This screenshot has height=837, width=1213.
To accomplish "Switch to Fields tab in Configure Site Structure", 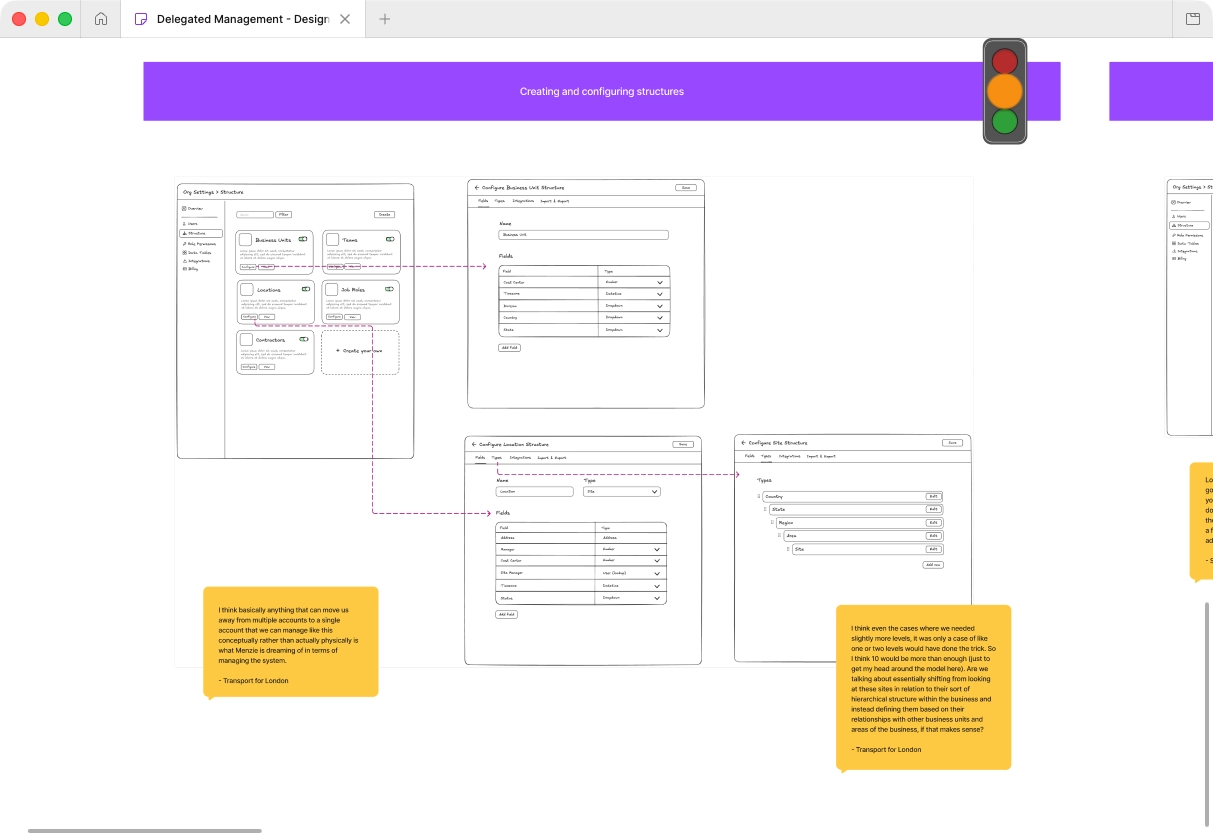I will pos(749,456).
